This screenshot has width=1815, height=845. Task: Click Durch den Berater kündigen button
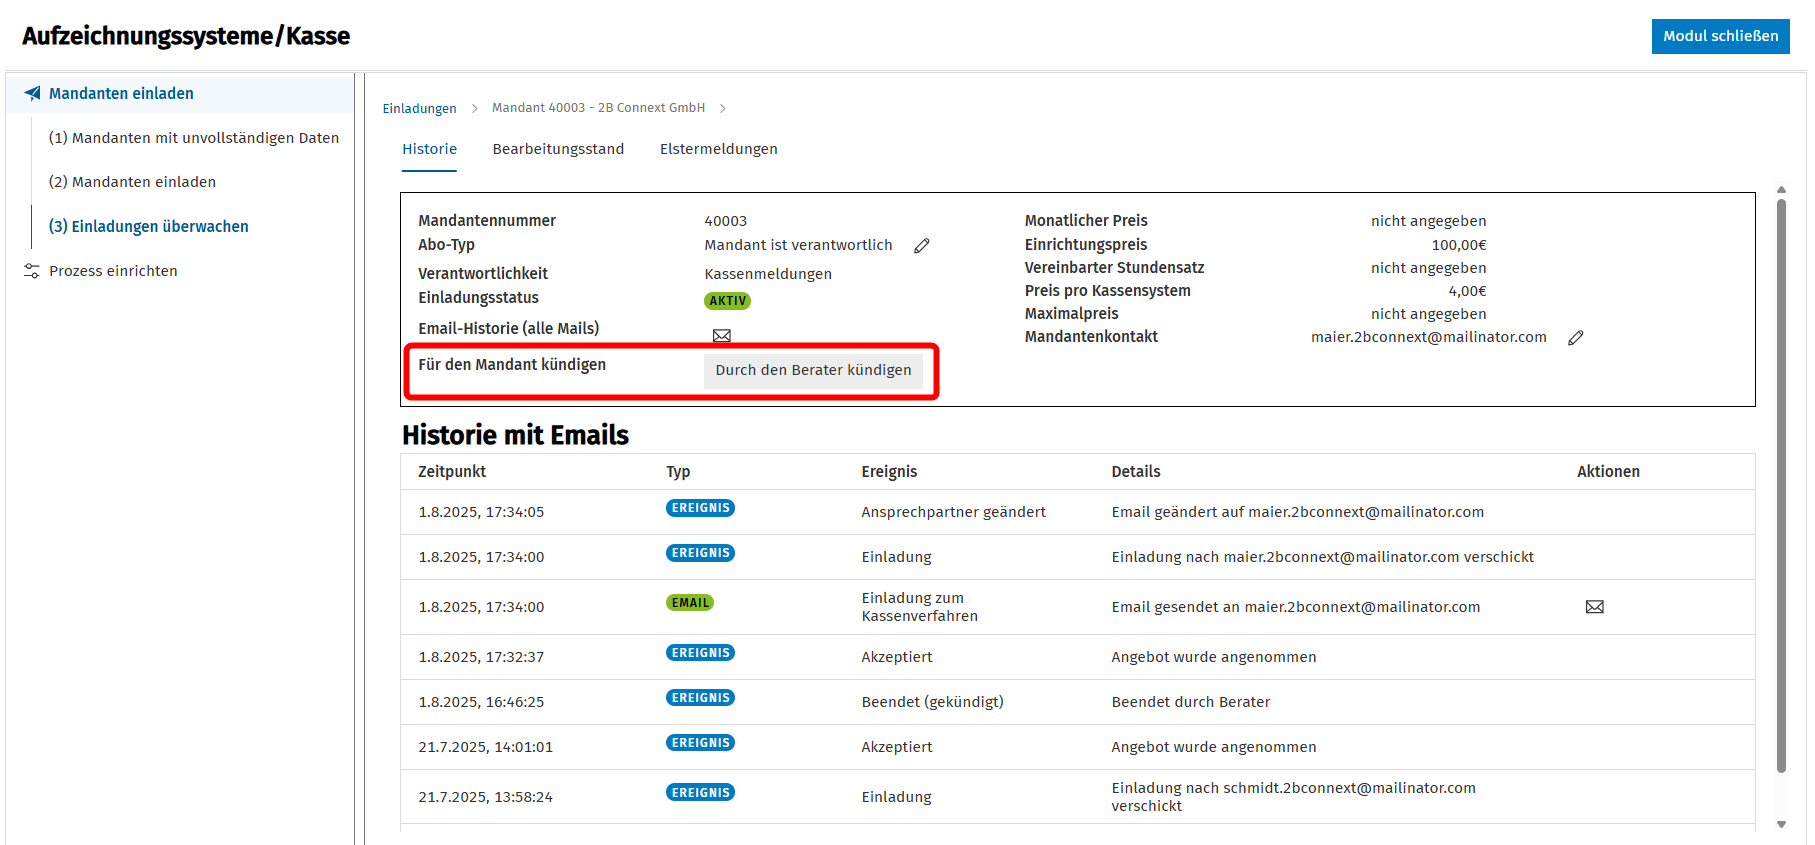tap(813, 370)
